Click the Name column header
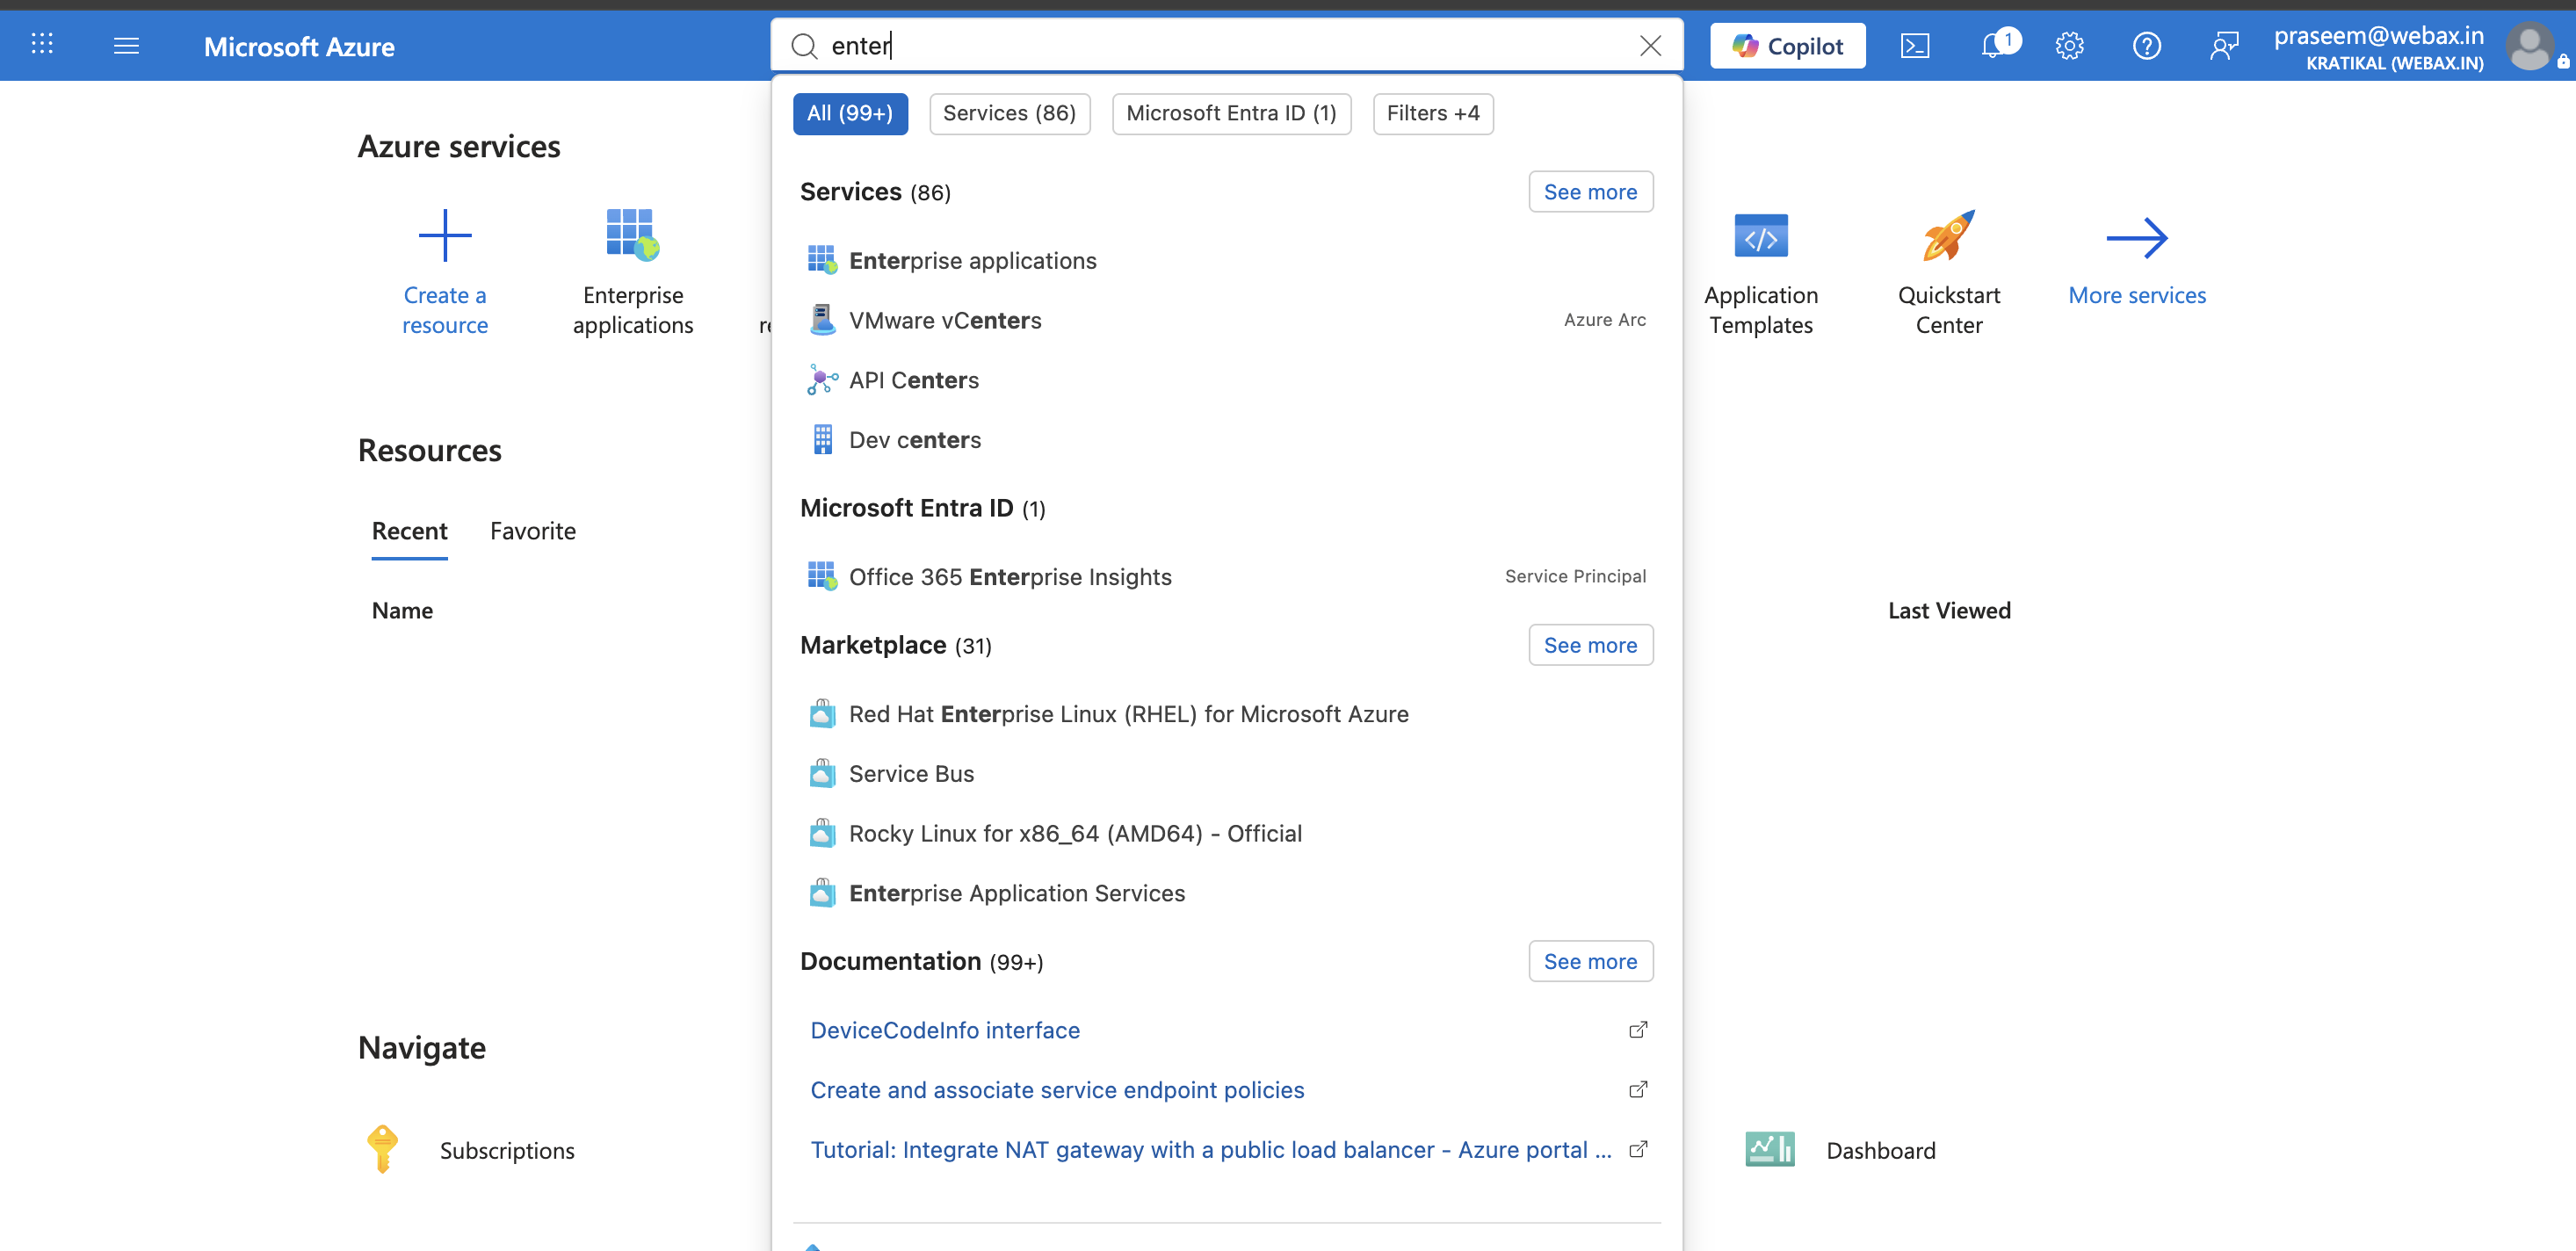This screenshot has height=1251, width=2576. (x=402, y=610)
